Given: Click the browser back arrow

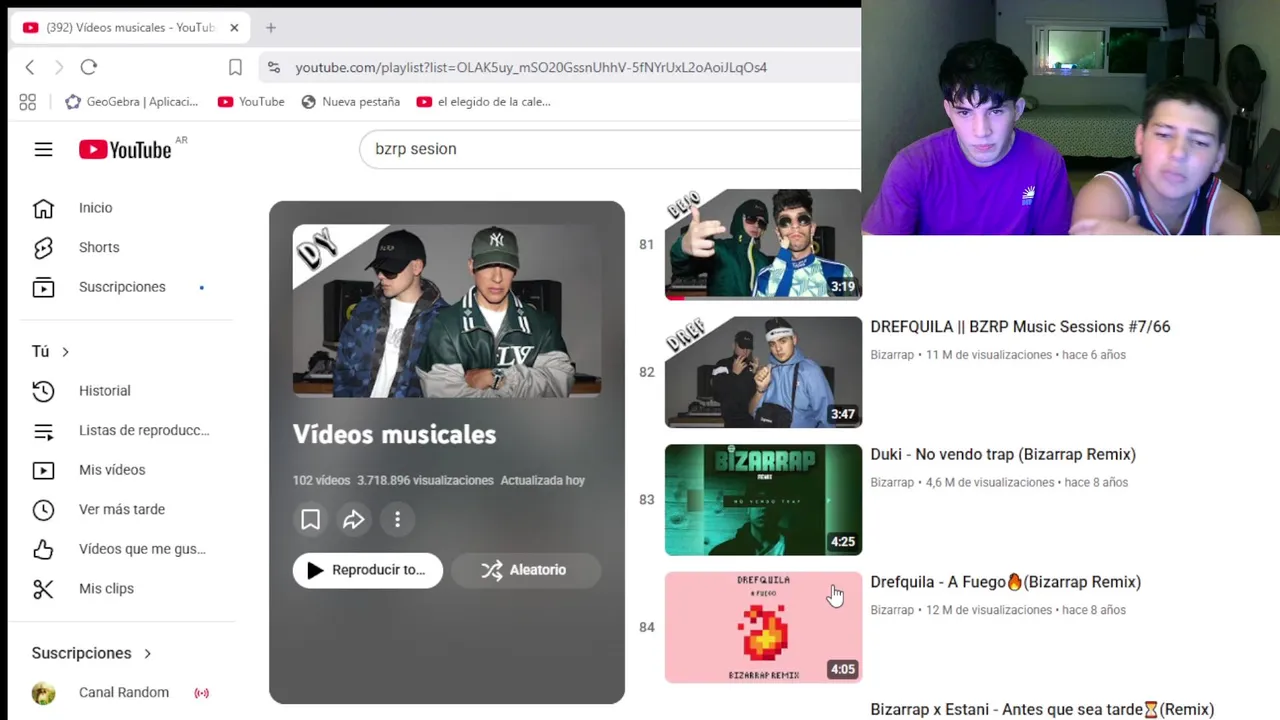Looking at the screenshot, I should point(30,67).
